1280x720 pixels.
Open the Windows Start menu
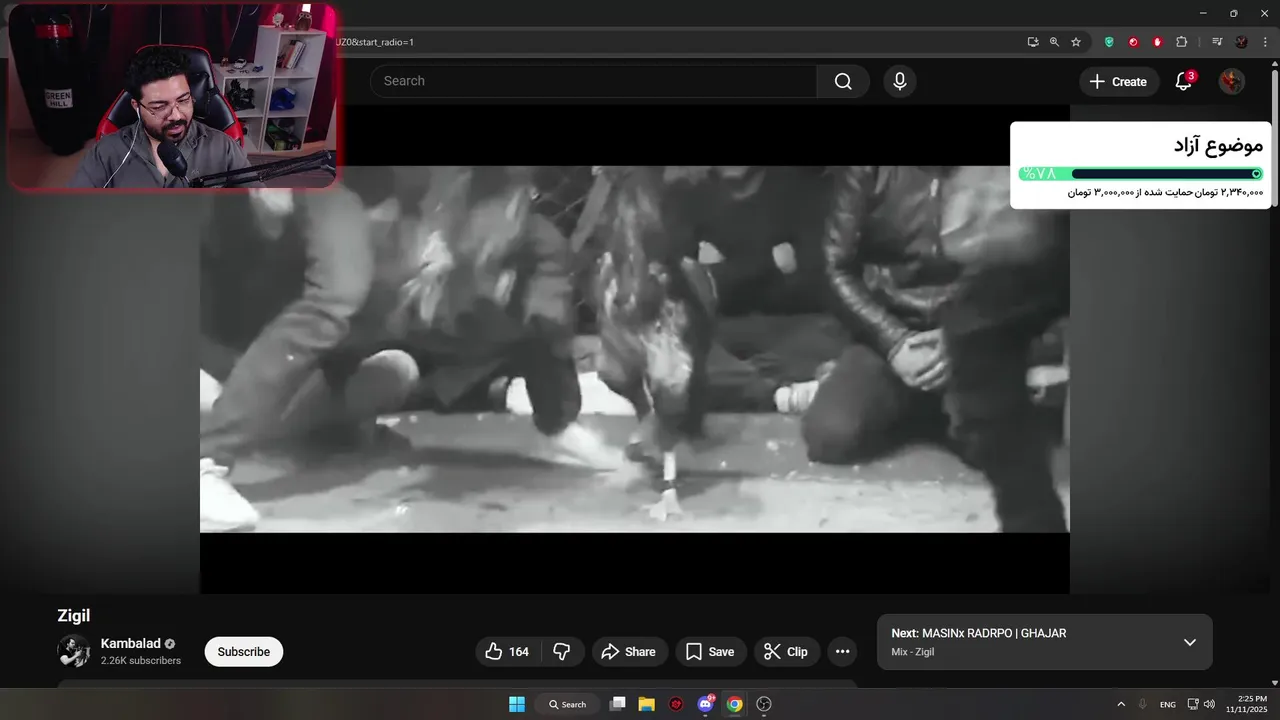click(x=517, y=704)
